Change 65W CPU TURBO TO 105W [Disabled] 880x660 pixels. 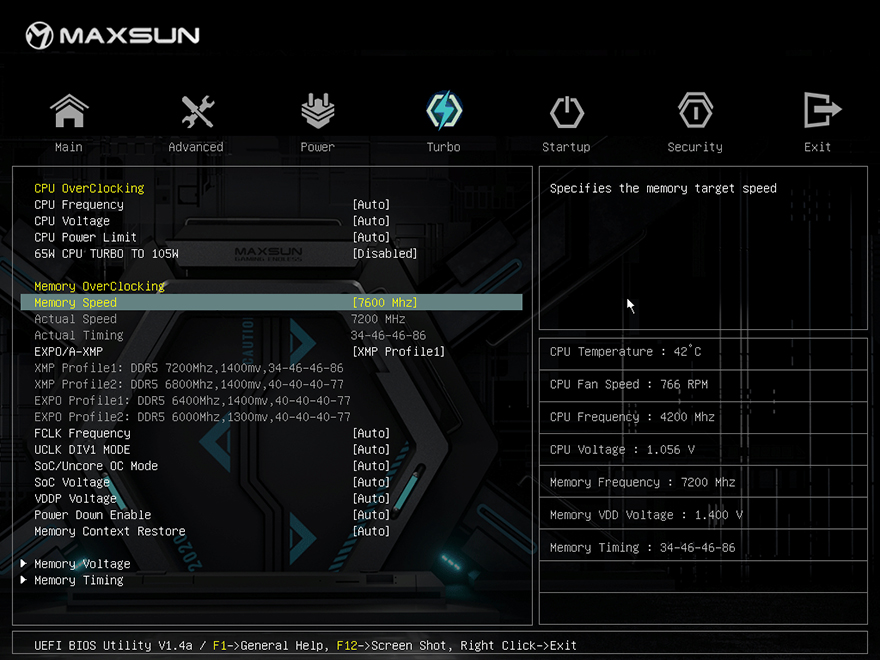[384, 253]
